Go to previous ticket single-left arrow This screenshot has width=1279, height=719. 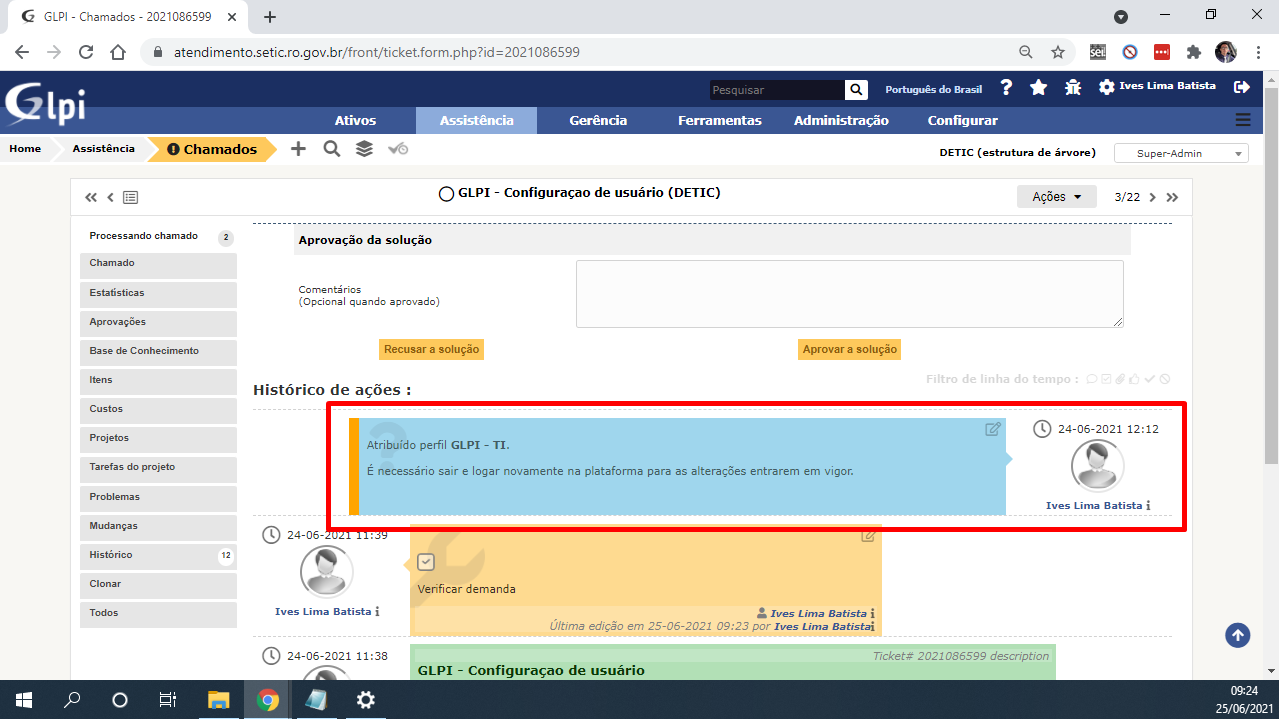111,198
